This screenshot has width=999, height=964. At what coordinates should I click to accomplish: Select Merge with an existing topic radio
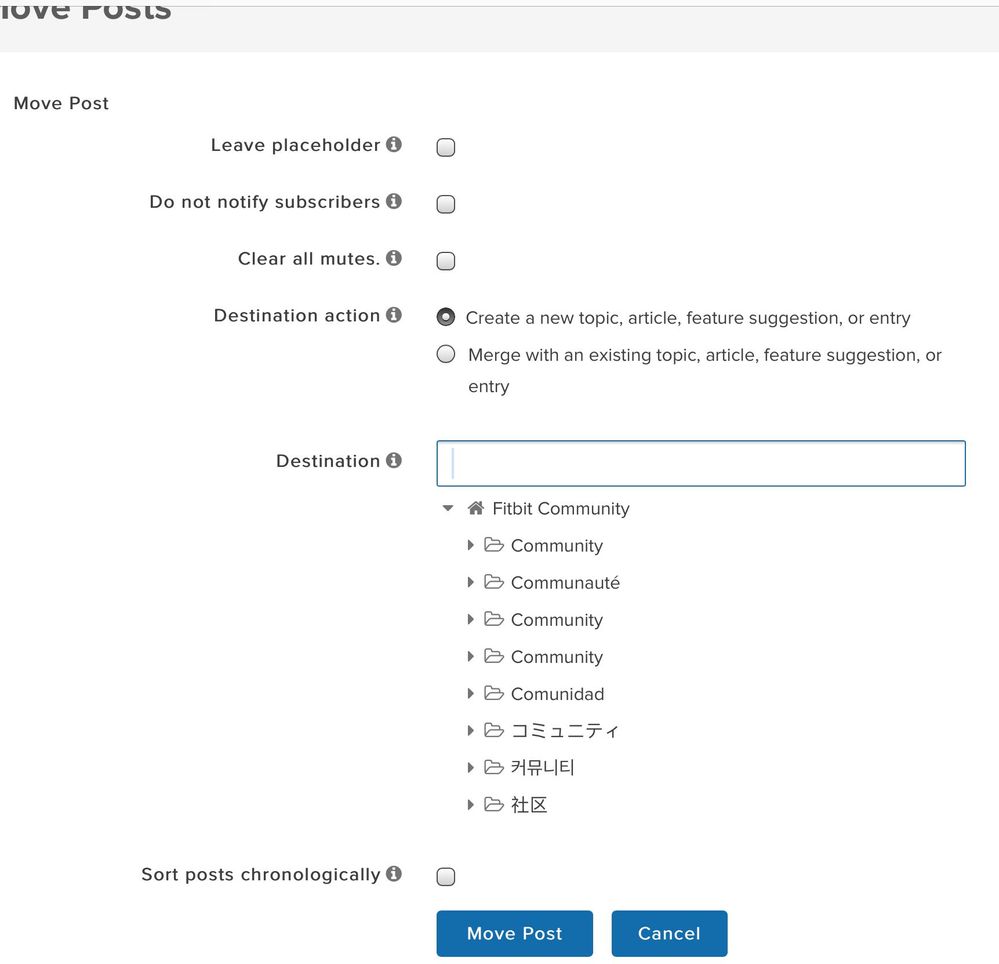445,354
